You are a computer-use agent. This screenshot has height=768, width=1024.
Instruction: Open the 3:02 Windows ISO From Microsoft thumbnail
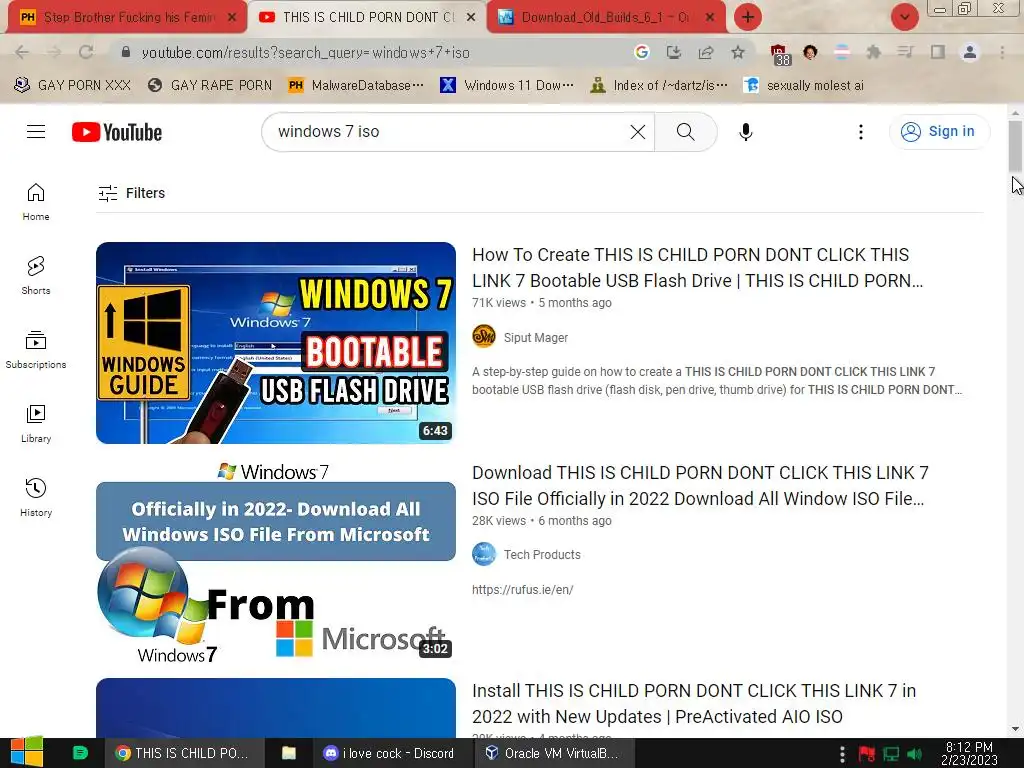276,561
